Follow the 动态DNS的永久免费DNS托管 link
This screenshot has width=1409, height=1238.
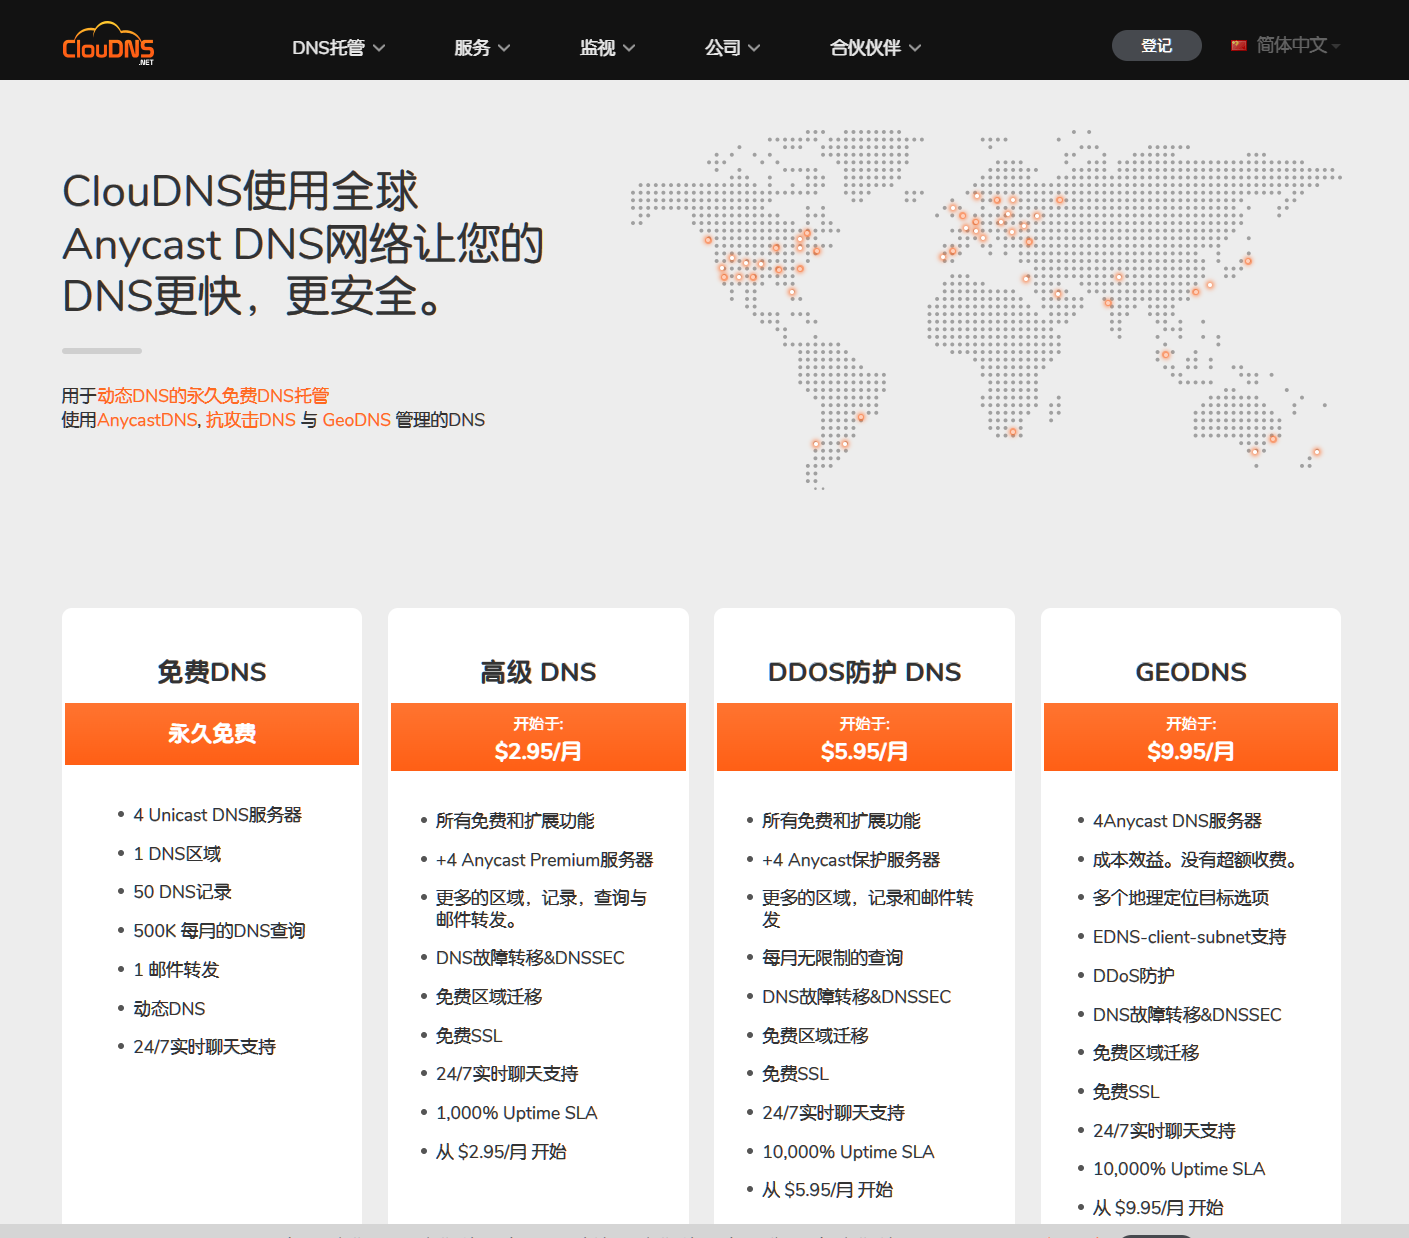[x=213, y=396]
